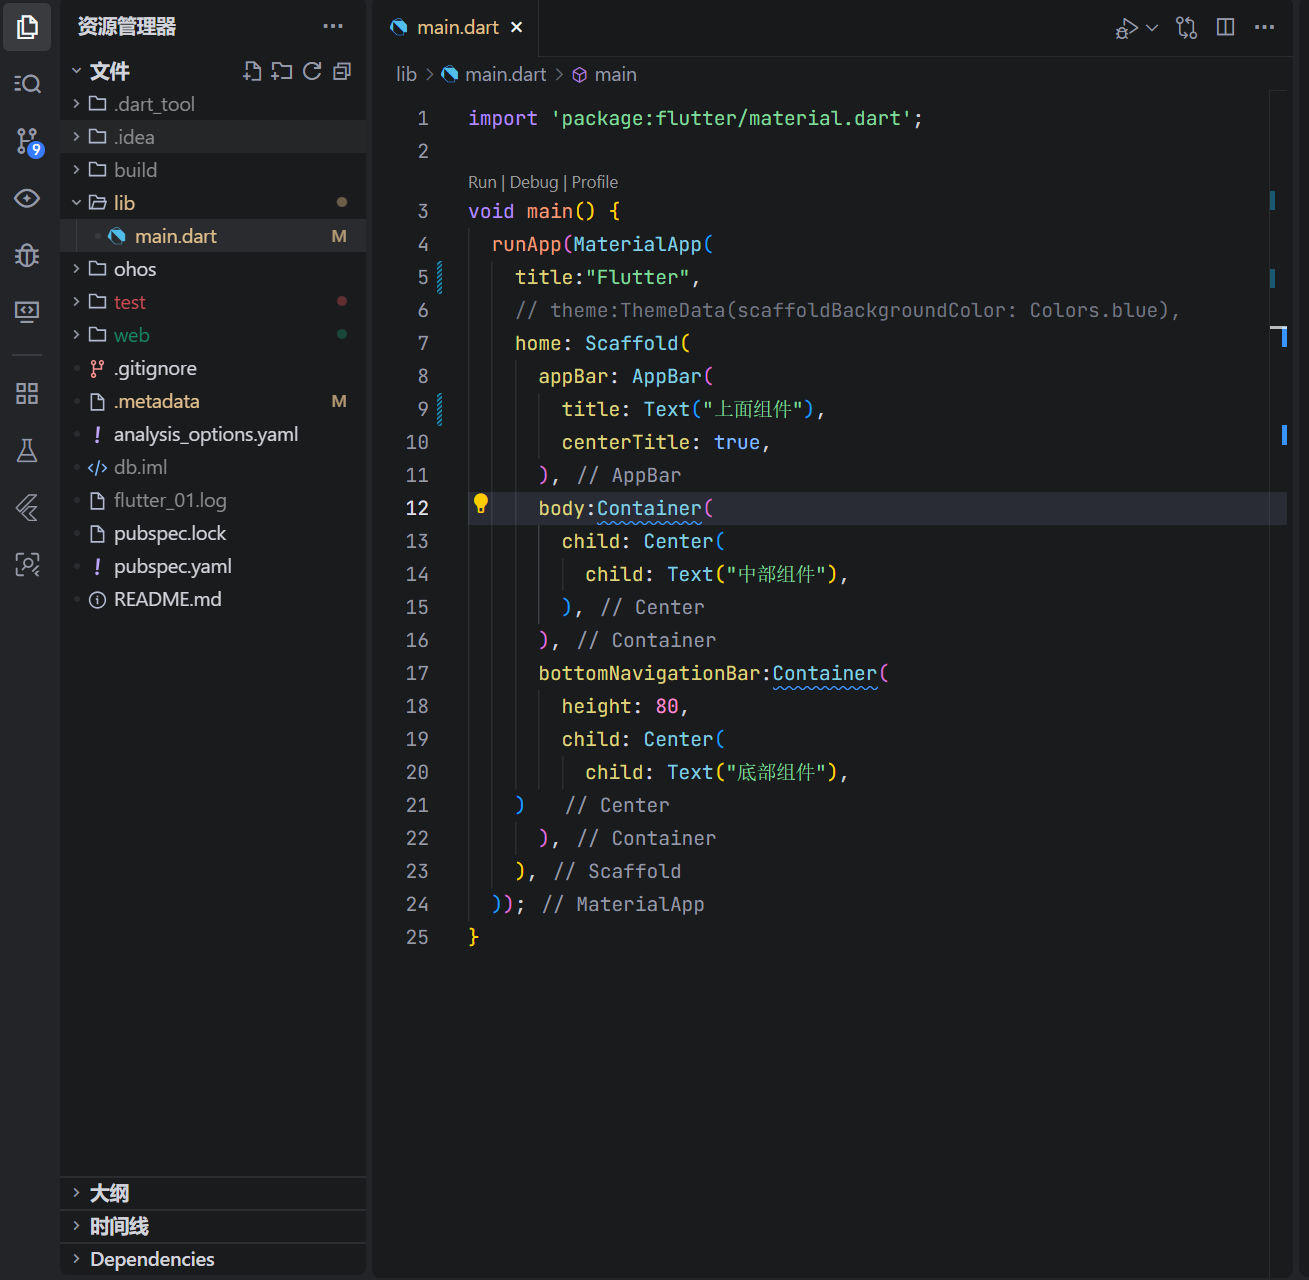Expand the test folder
This screenshot has width=1309, height=1280.
tap(213, 302)
